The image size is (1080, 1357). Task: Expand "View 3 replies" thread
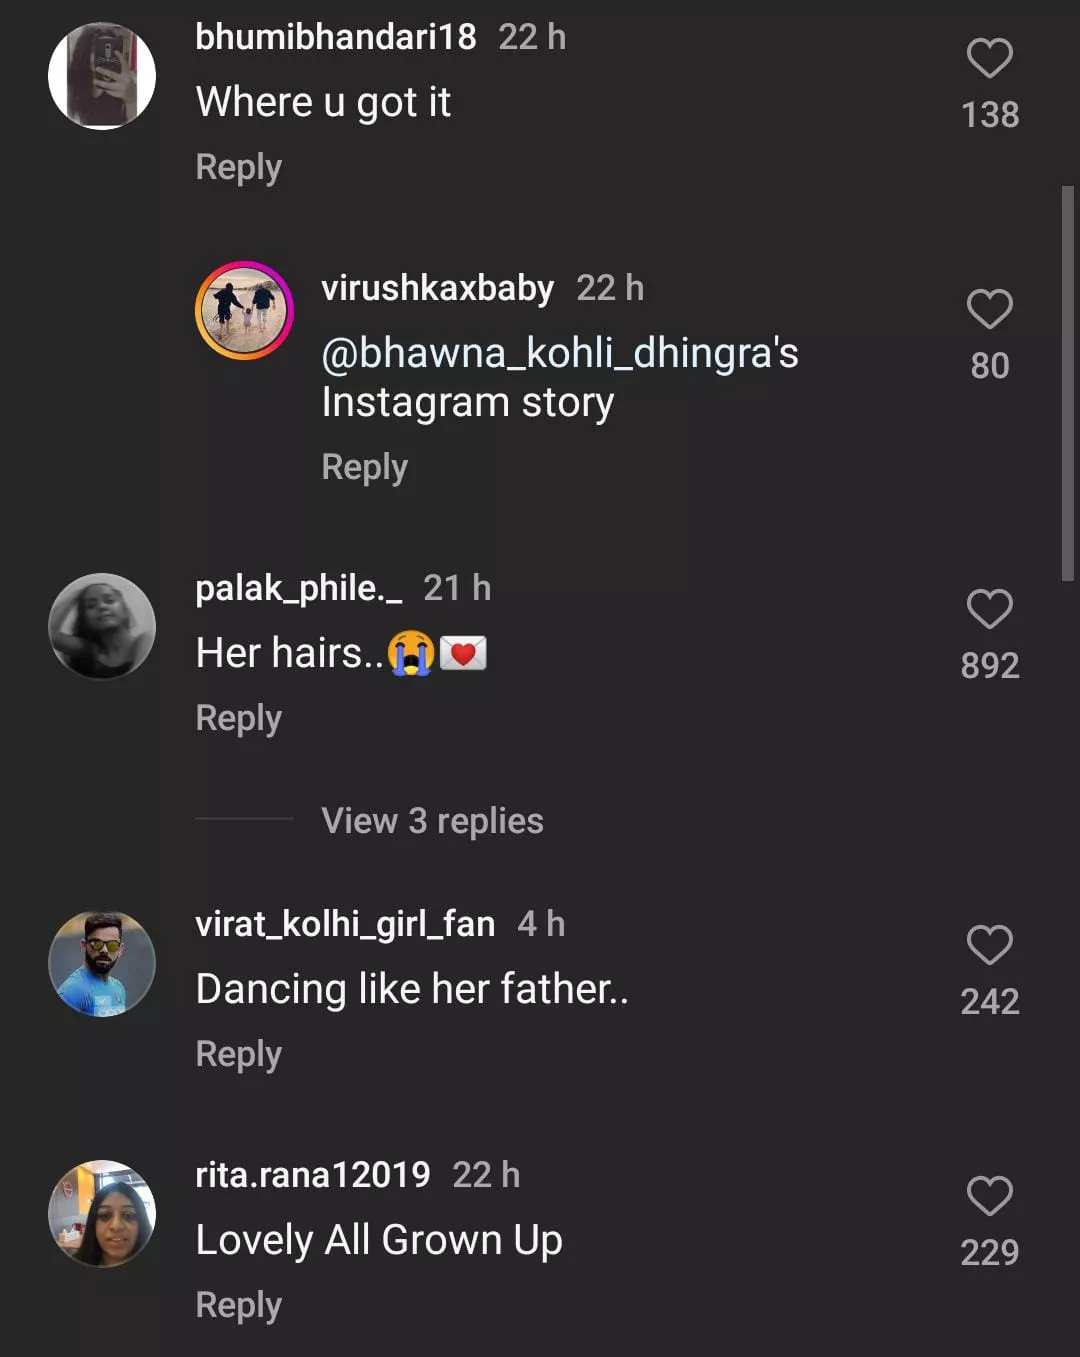click(432, 821)
